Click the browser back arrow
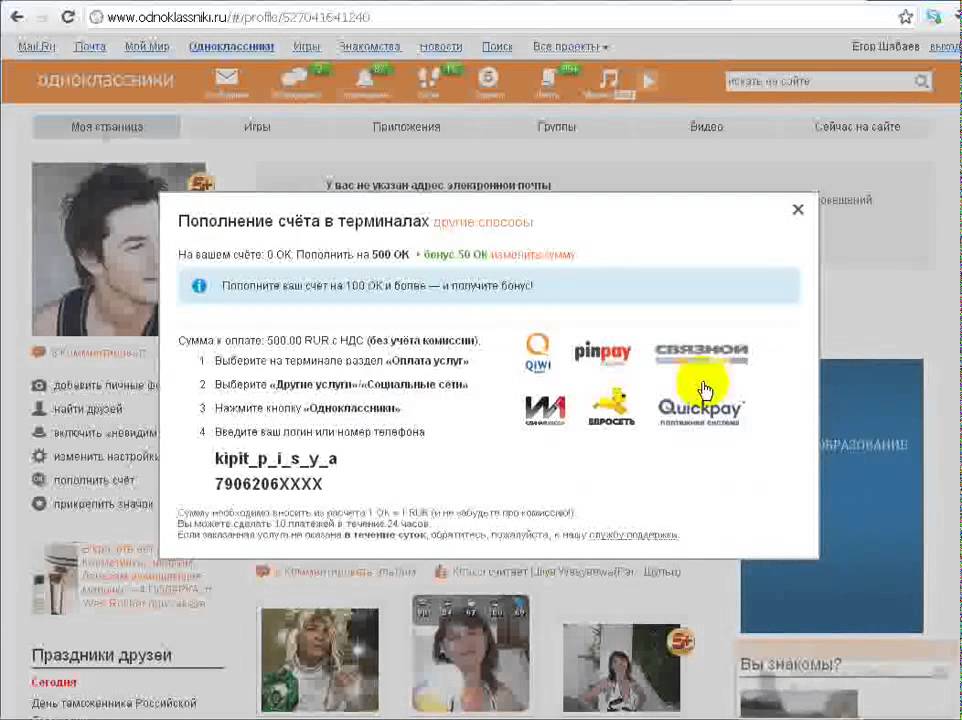The image size is (962, 720). tap(17, 17)
